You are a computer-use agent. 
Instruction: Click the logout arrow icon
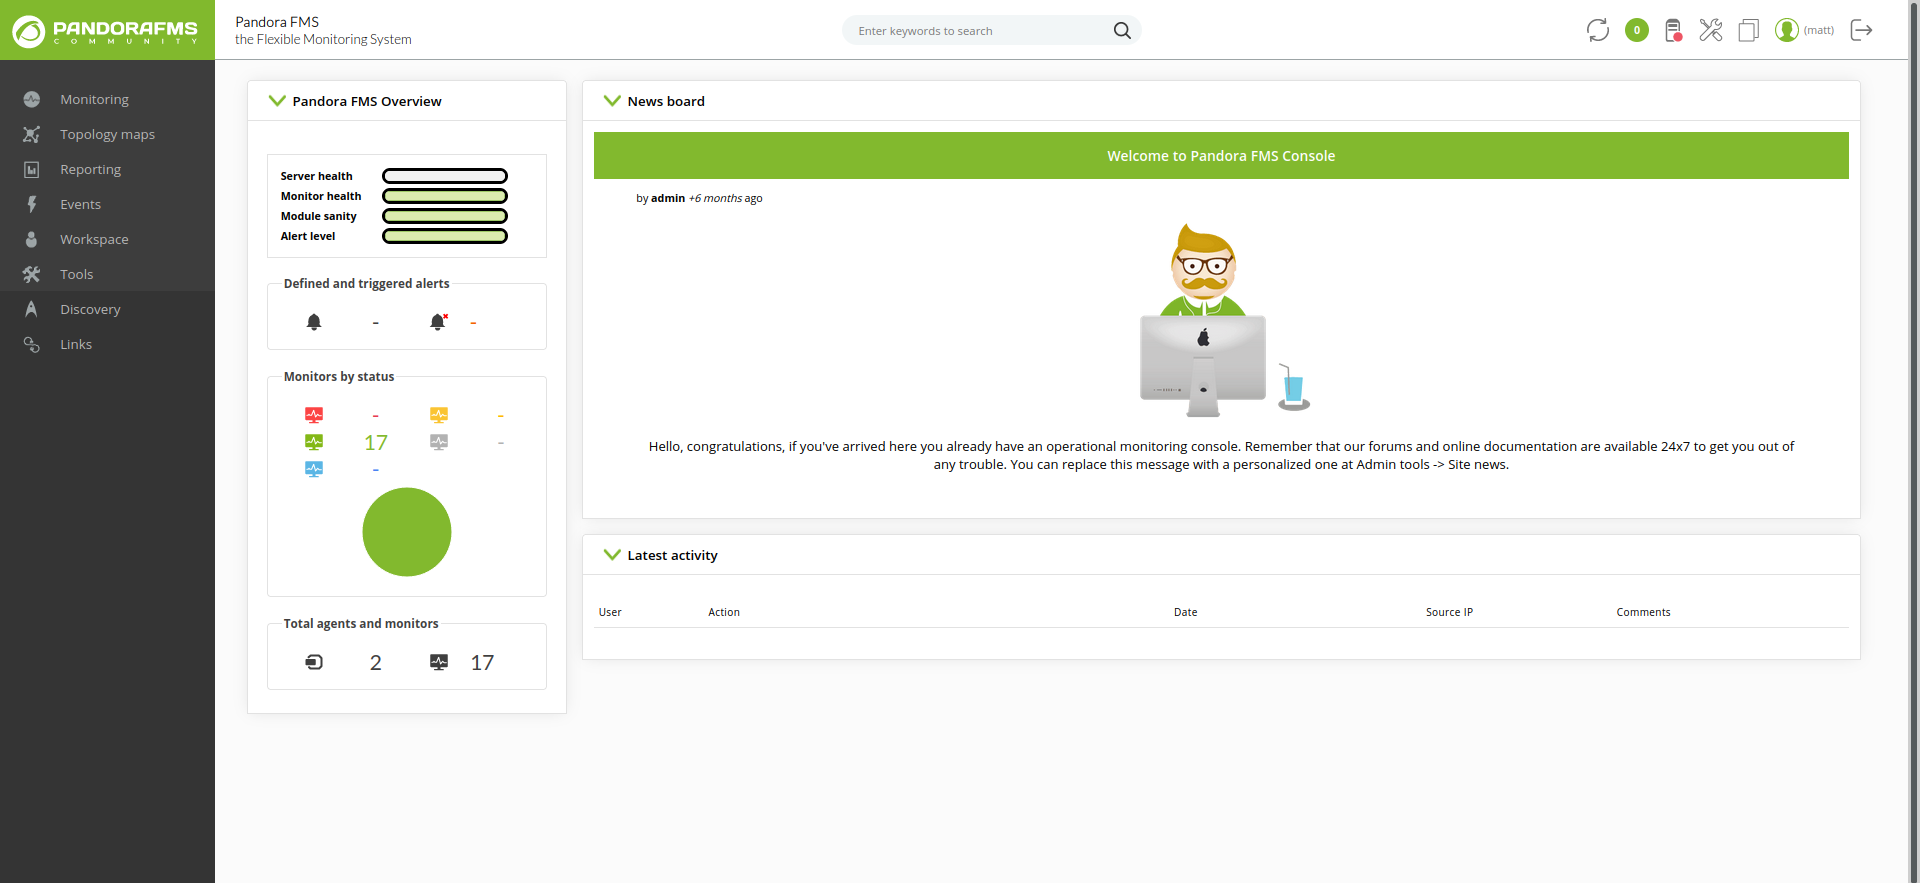1861,30
